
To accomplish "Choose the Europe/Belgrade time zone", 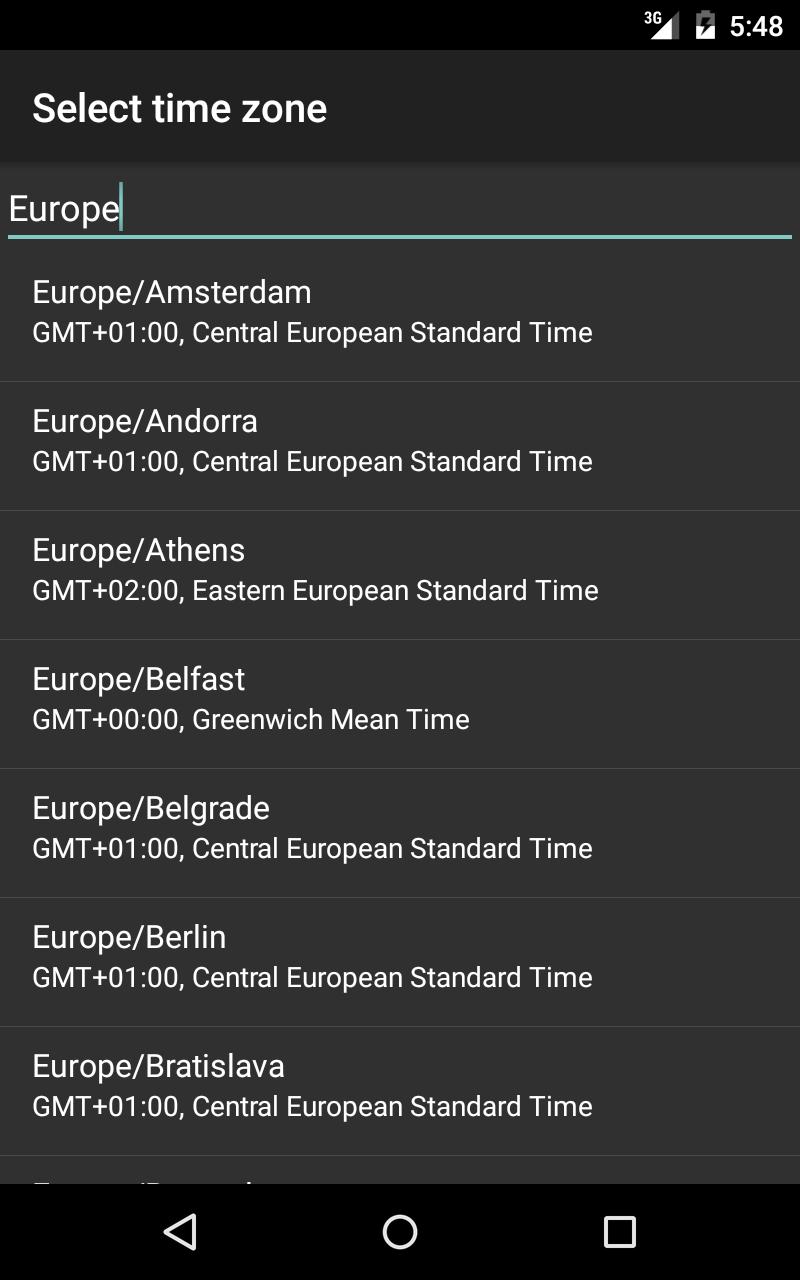I will (x=400, y=833).
